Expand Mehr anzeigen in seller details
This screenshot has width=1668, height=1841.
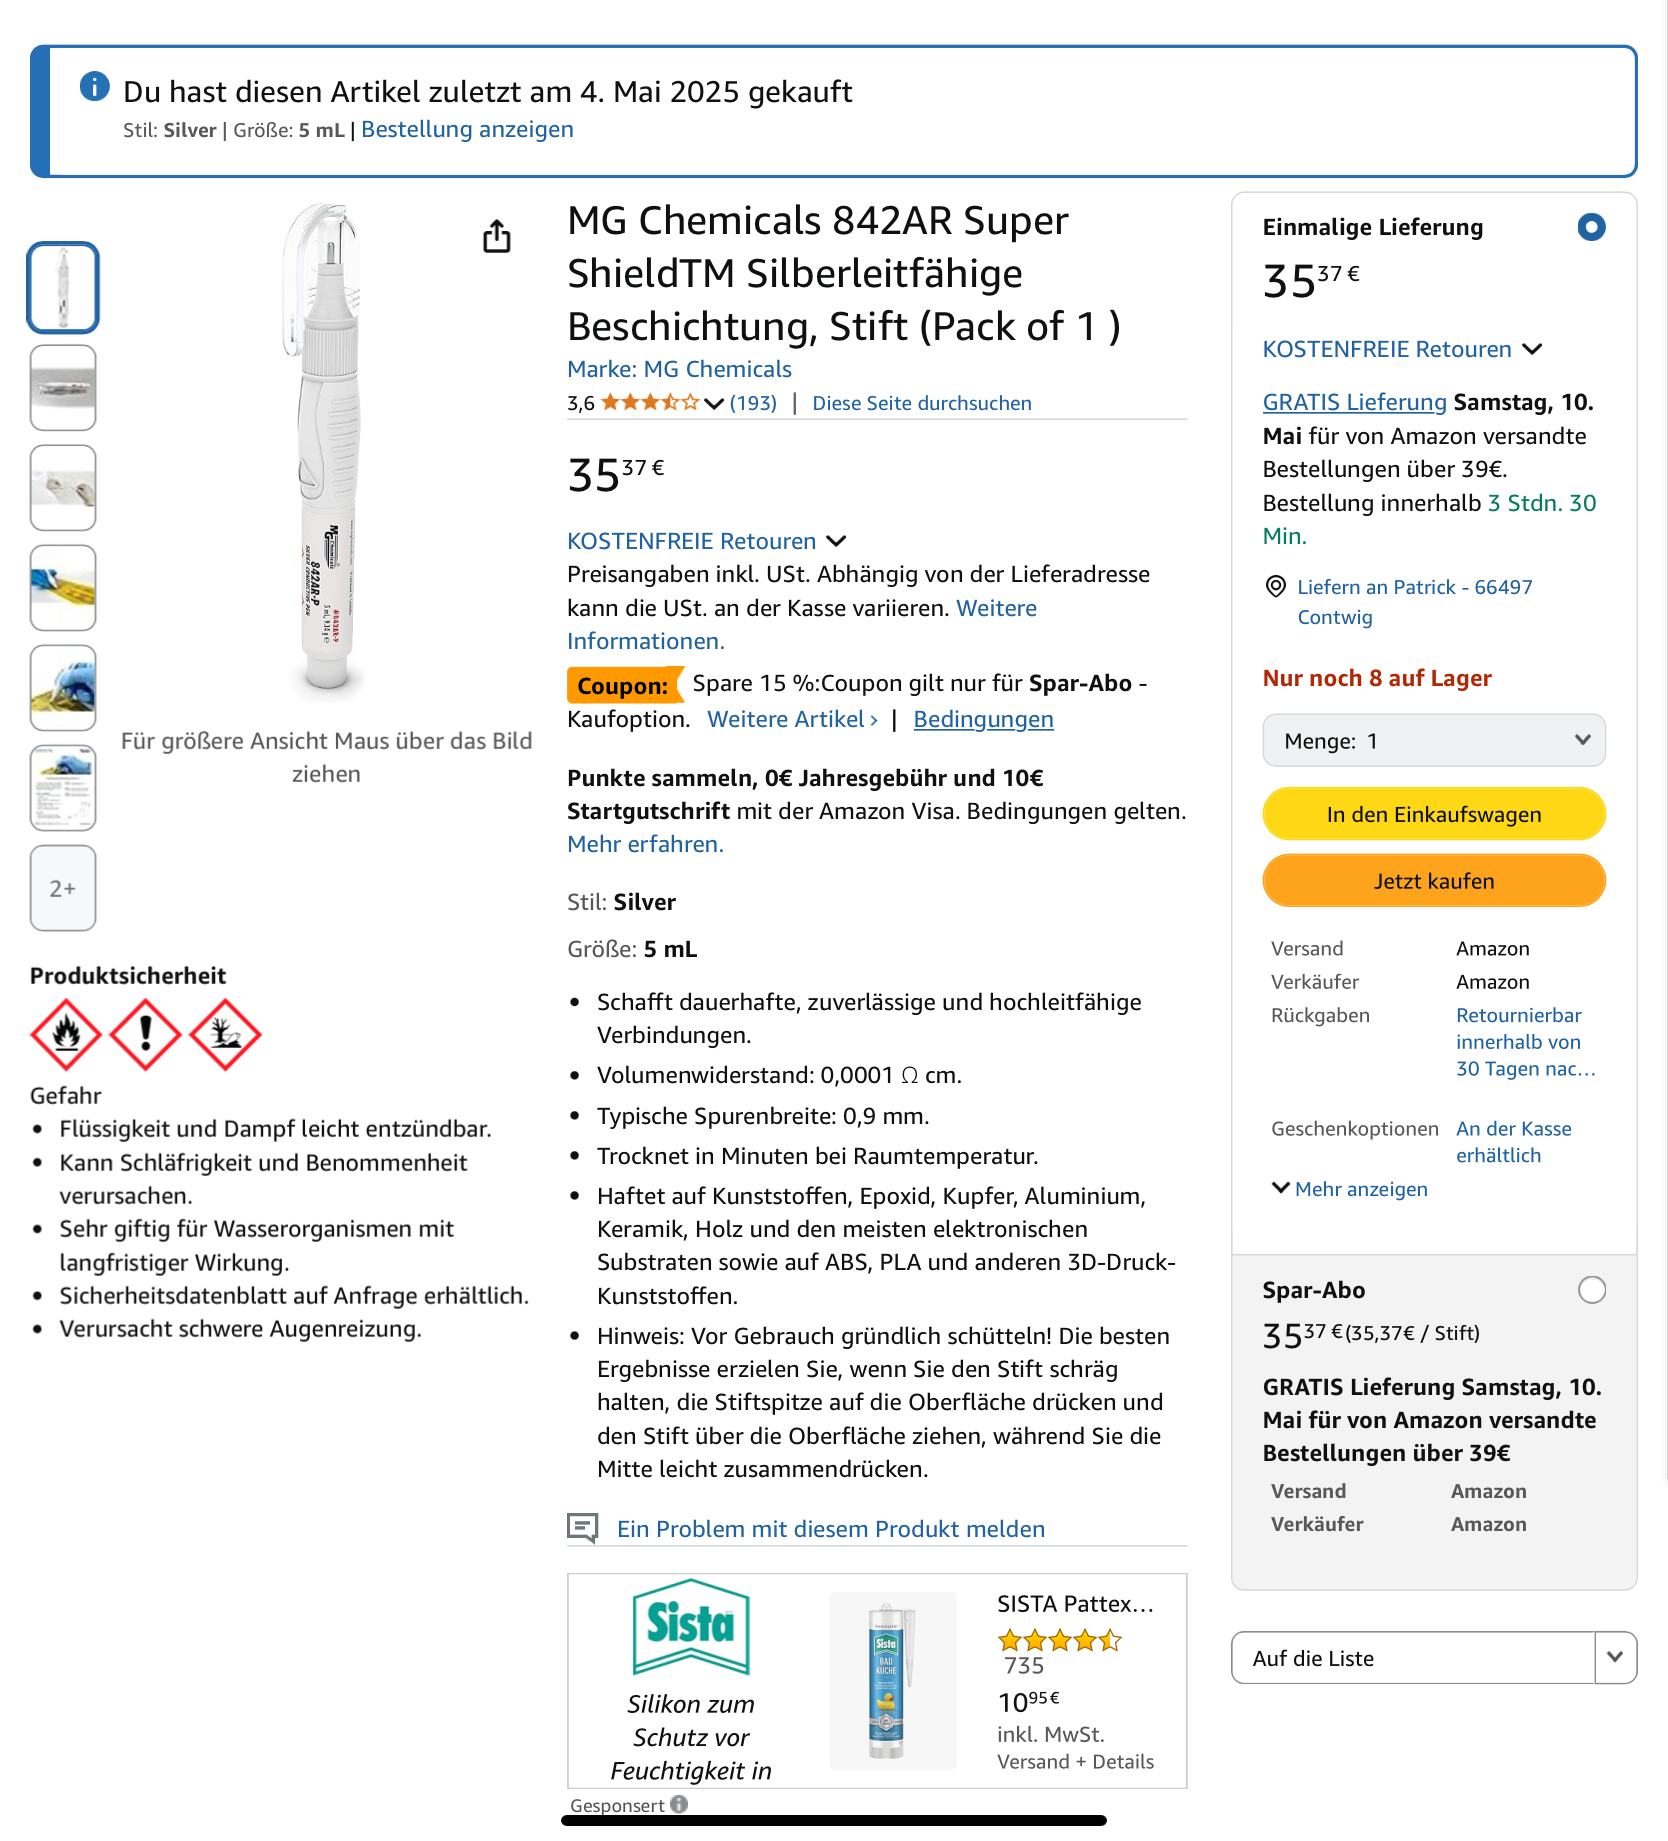click(x=1349, y=1189)
